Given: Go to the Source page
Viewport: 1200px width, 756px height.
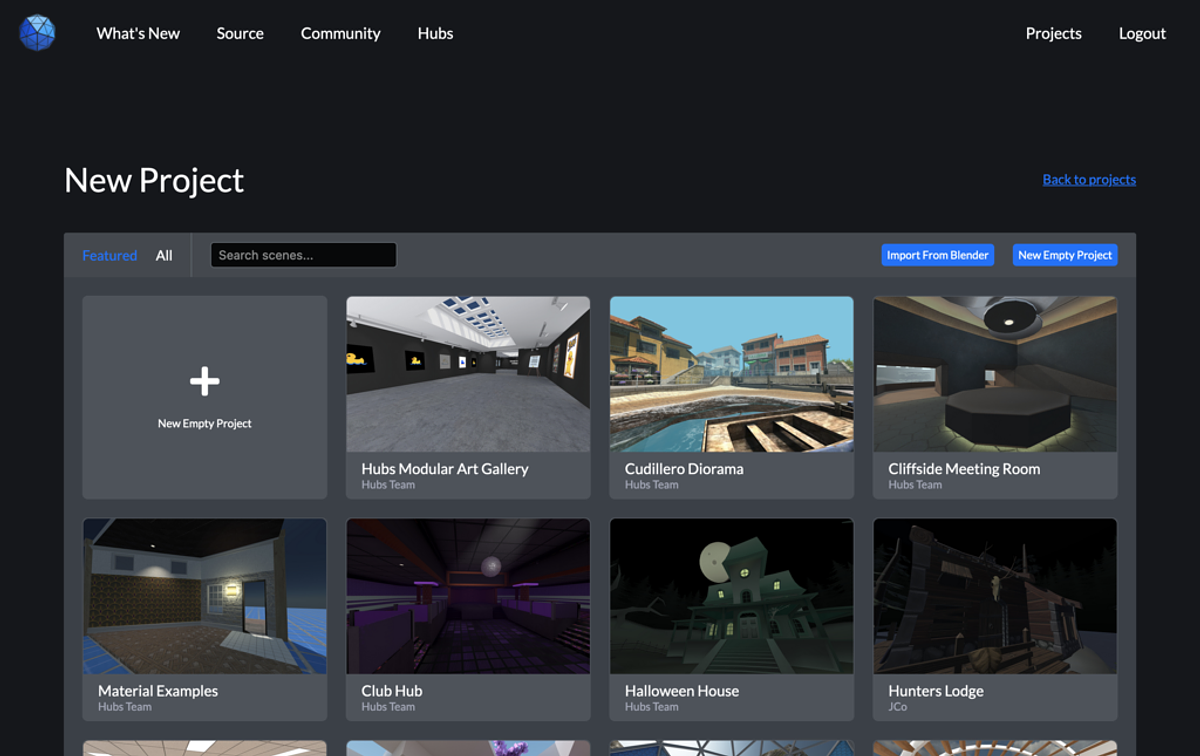Looking at the screenshot, I should pos(240,33).
